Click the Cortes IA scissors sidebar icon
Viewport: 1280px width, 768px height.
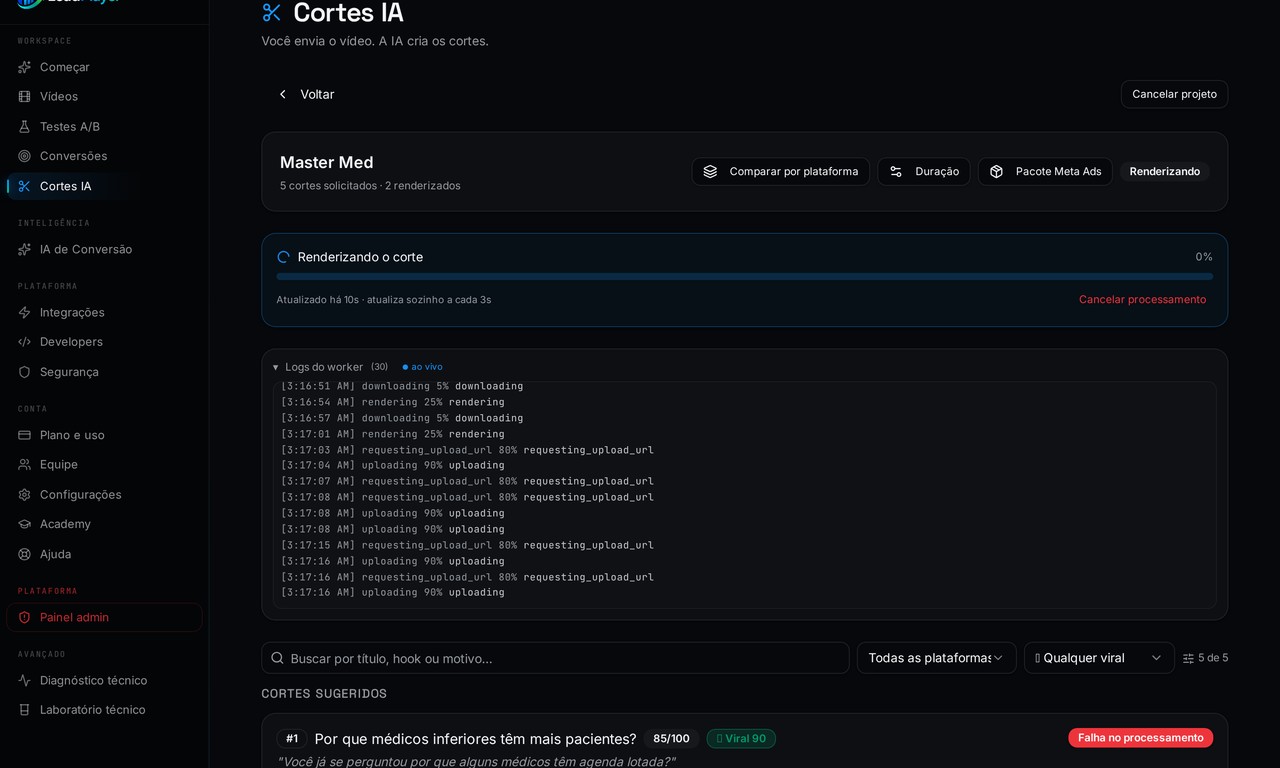click(25, 186)
